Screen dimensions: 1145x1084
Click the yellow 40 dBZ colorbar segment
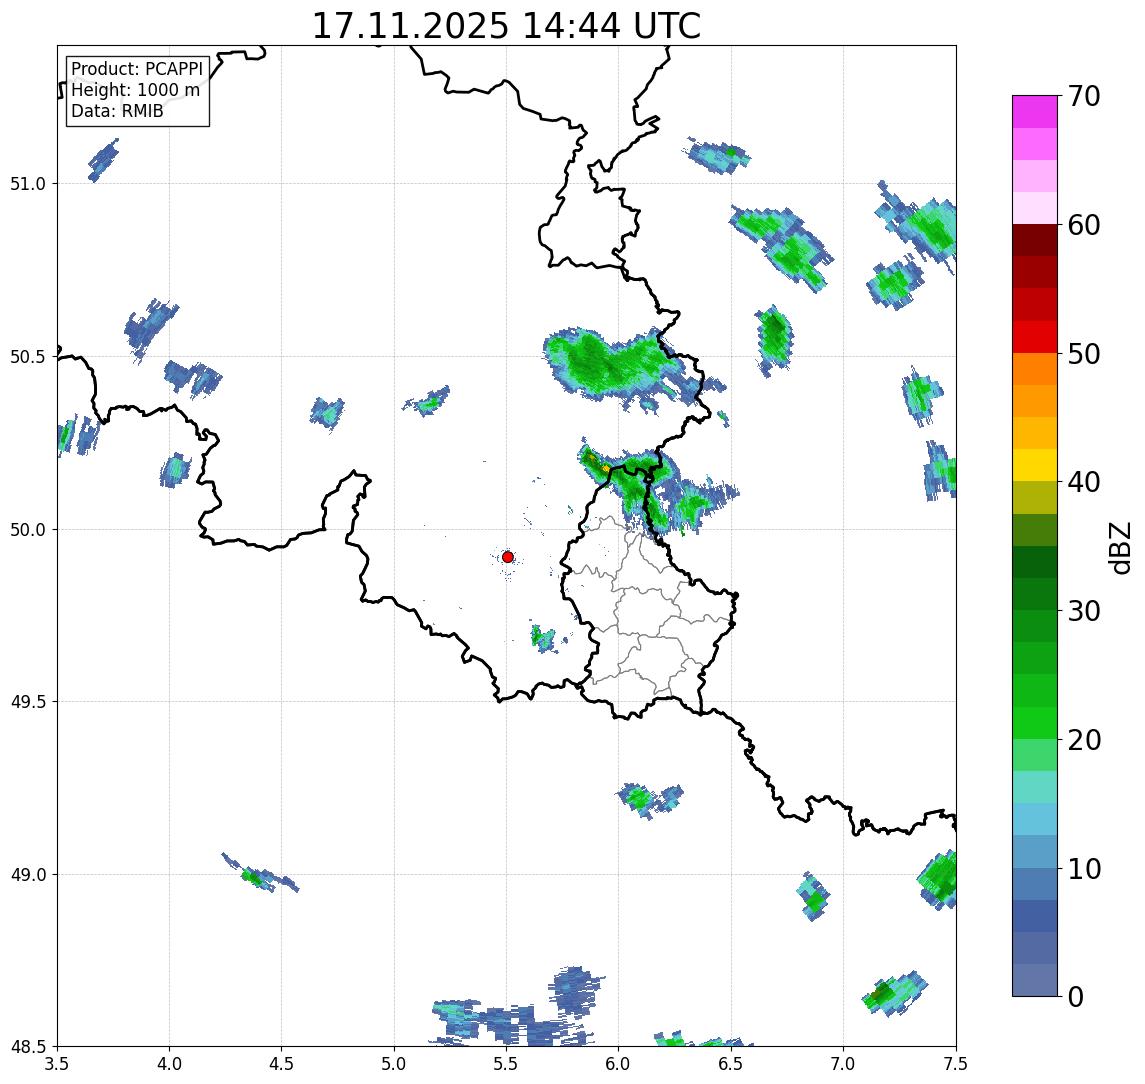click(1035, 465)
